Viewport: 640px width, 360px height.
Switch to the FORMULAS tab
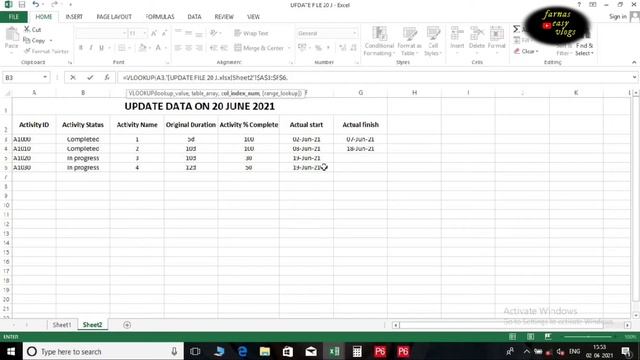(160, 17)
